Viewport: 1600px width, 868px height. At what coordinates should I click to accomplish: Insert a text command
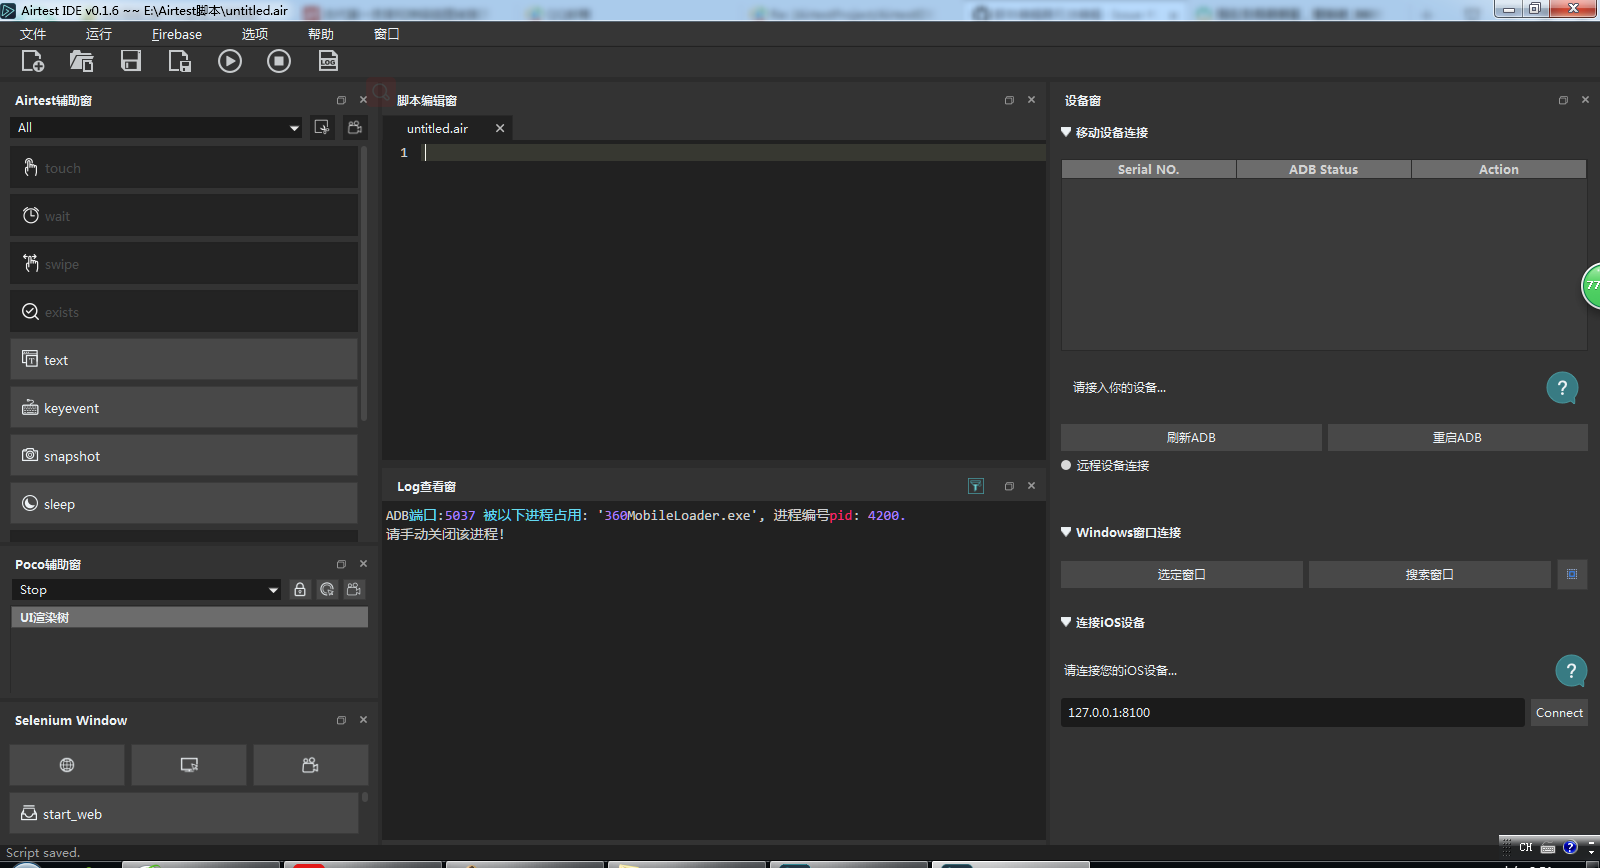point(184,359)
